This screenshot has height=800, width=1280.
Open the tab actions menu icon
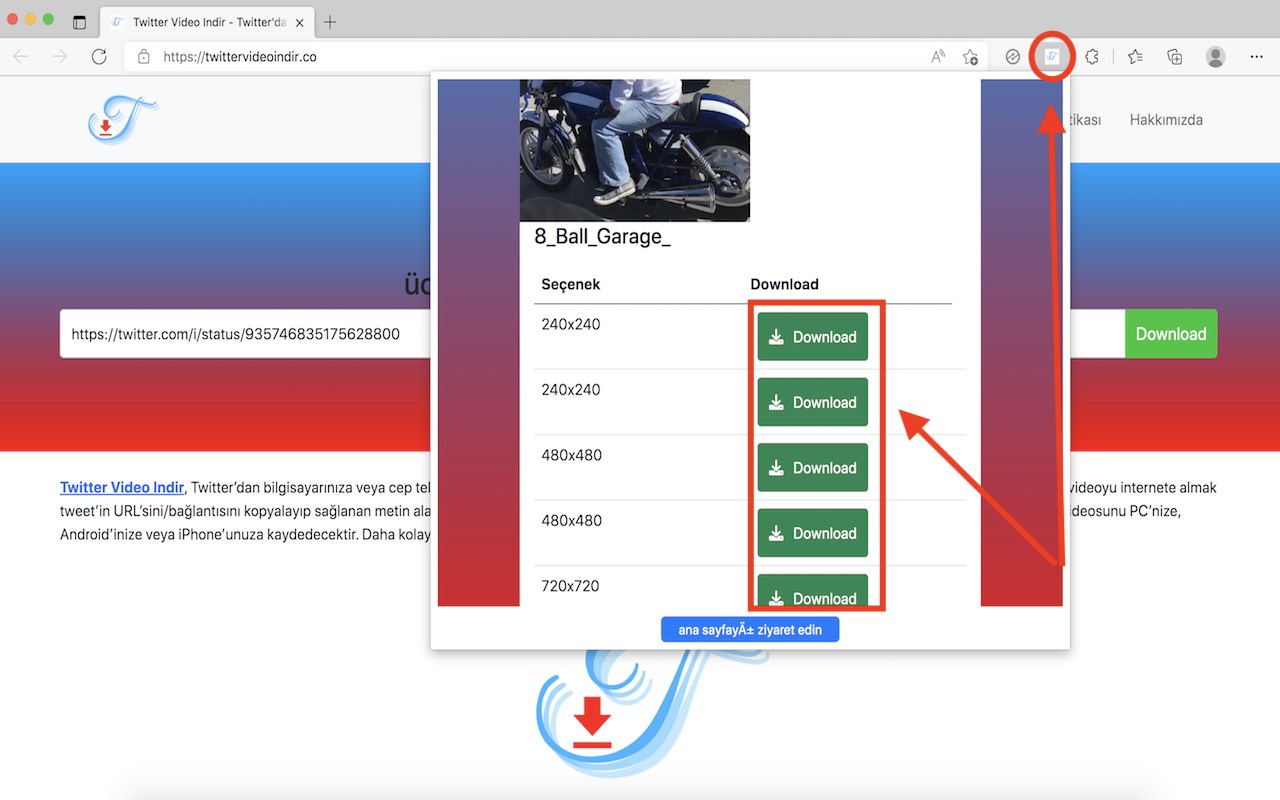[80, 22]
